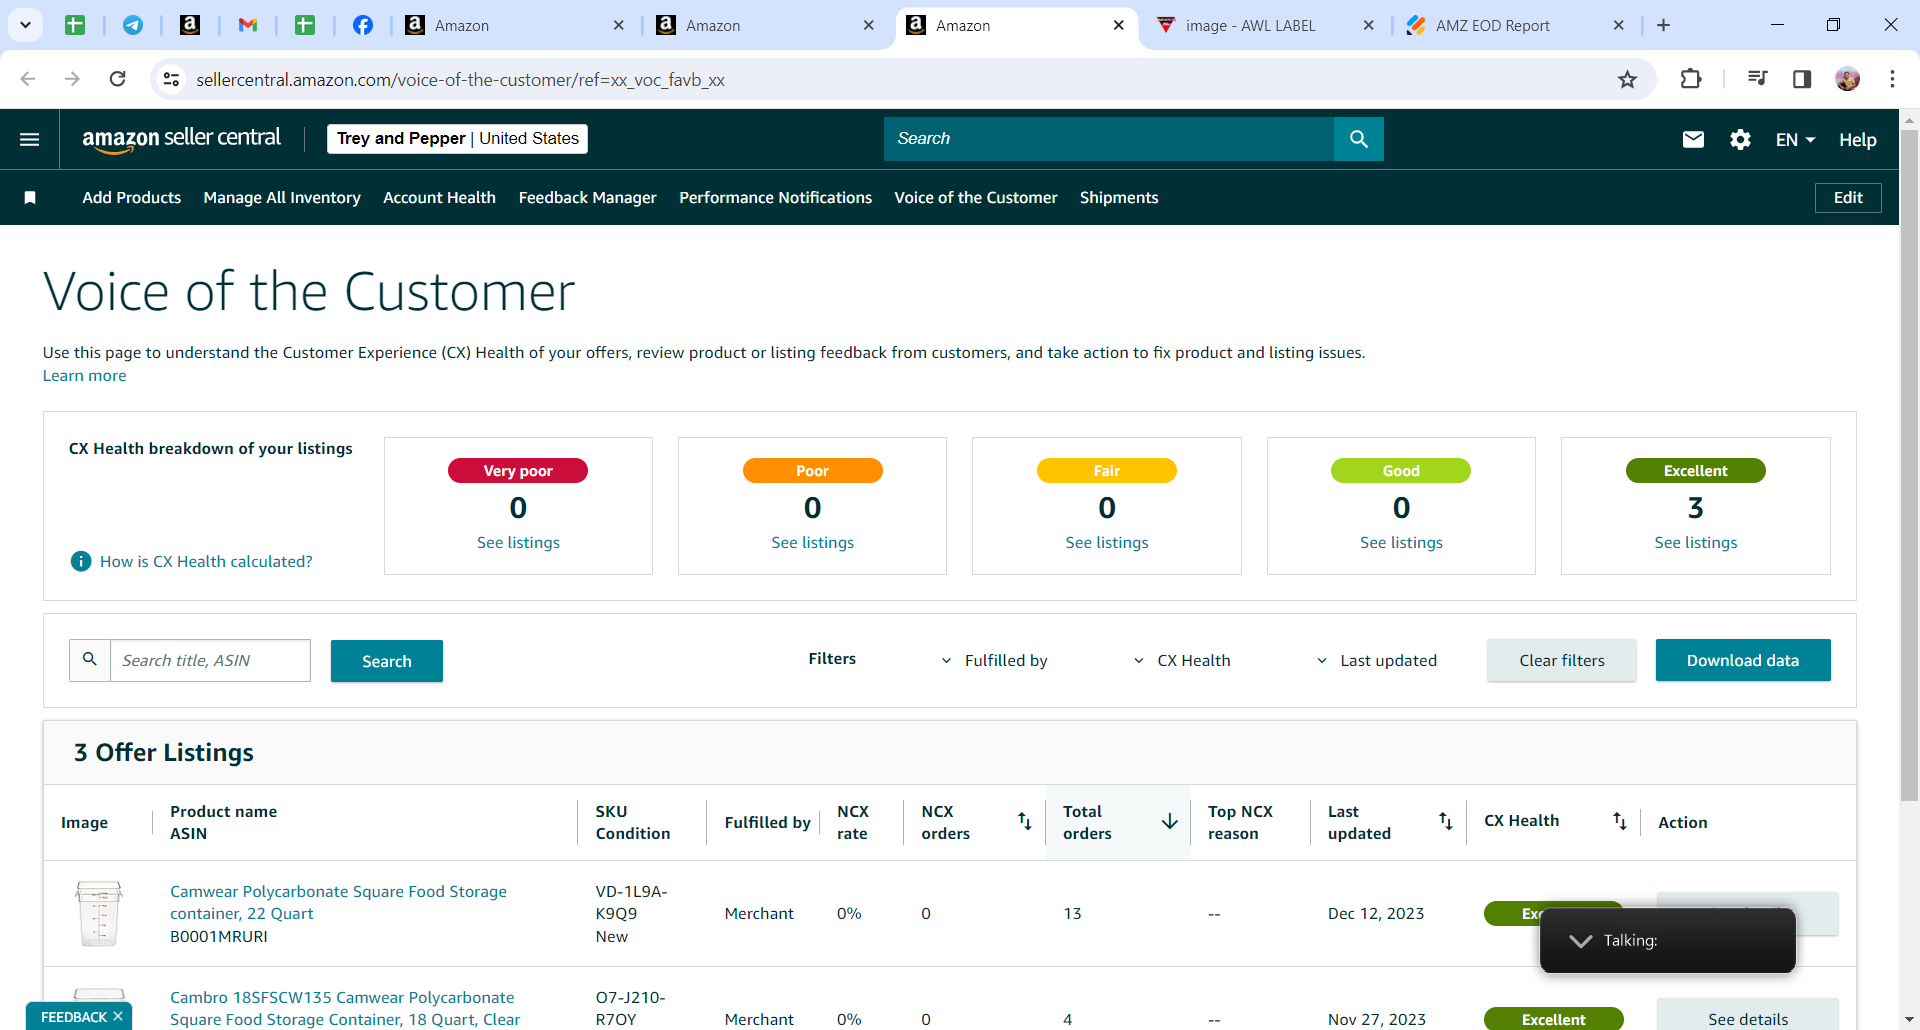Open the hamburger navigation menu
The image size is (1920, 1030).
[30, 139]
